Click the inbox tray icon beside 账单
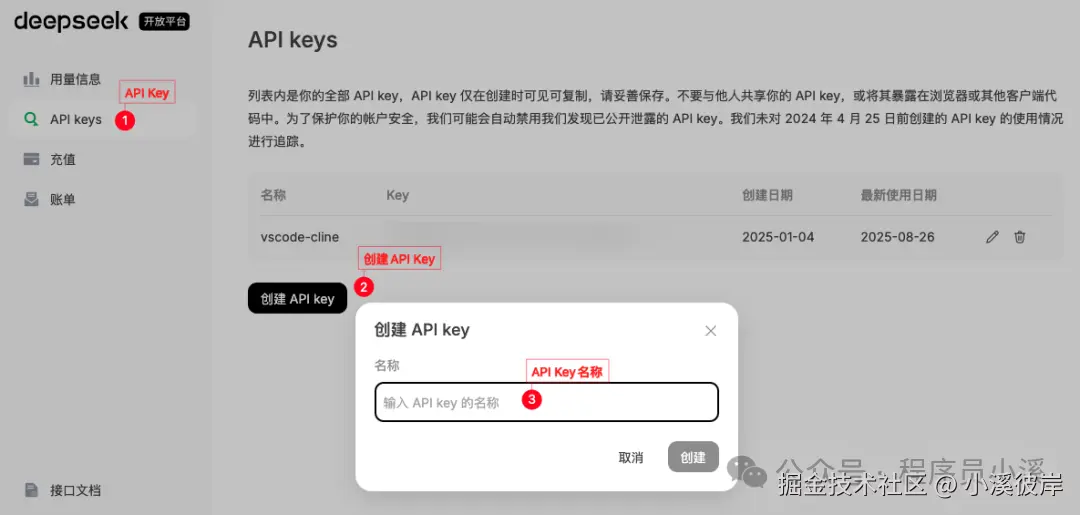This screenshot has width=1080, height=515. 31,200
